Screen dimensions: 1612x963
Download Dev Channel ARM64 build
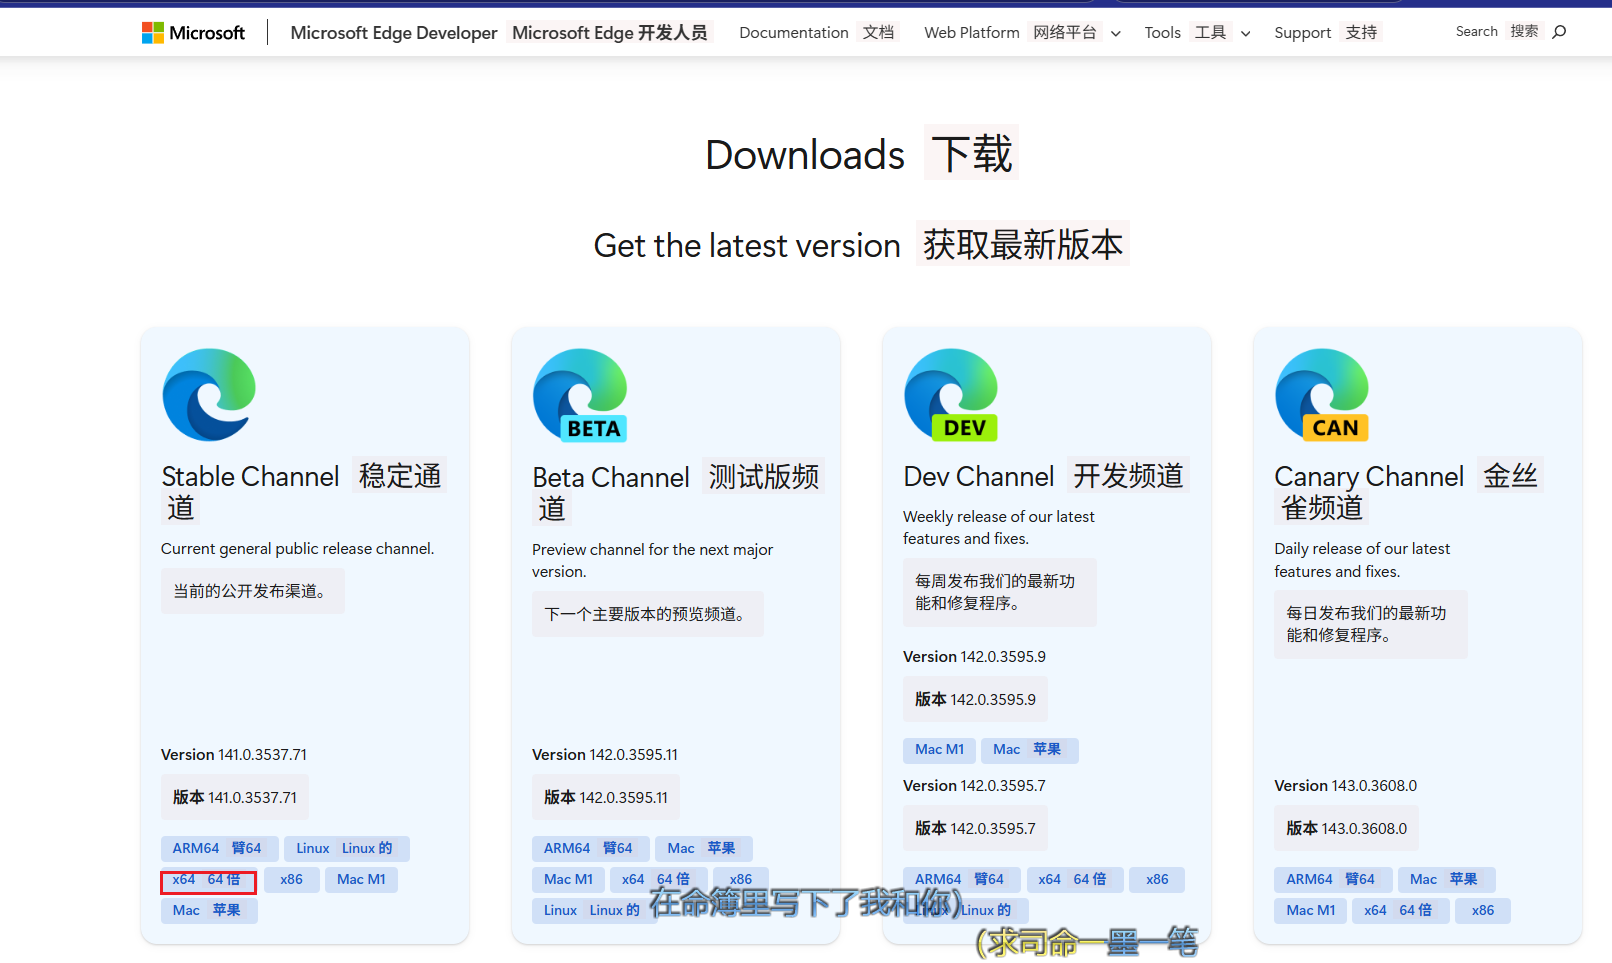[962, 879]
